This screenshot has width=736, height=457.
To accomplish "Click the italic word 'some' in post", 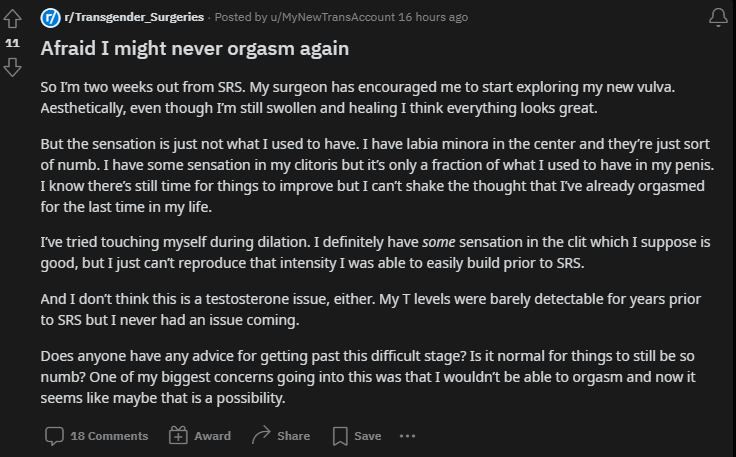I will coord(438,242).
